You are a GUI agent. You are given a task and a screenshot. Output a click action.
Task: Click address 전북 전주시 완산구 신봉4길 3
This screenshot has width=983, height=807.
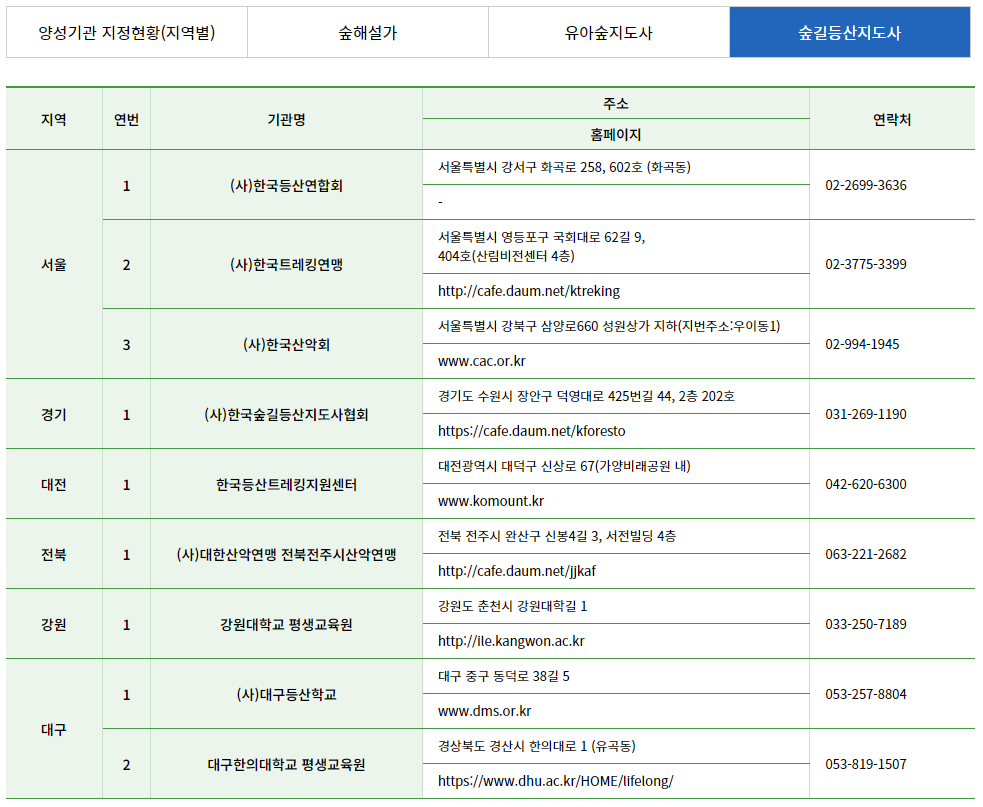(x=557, y=537)
